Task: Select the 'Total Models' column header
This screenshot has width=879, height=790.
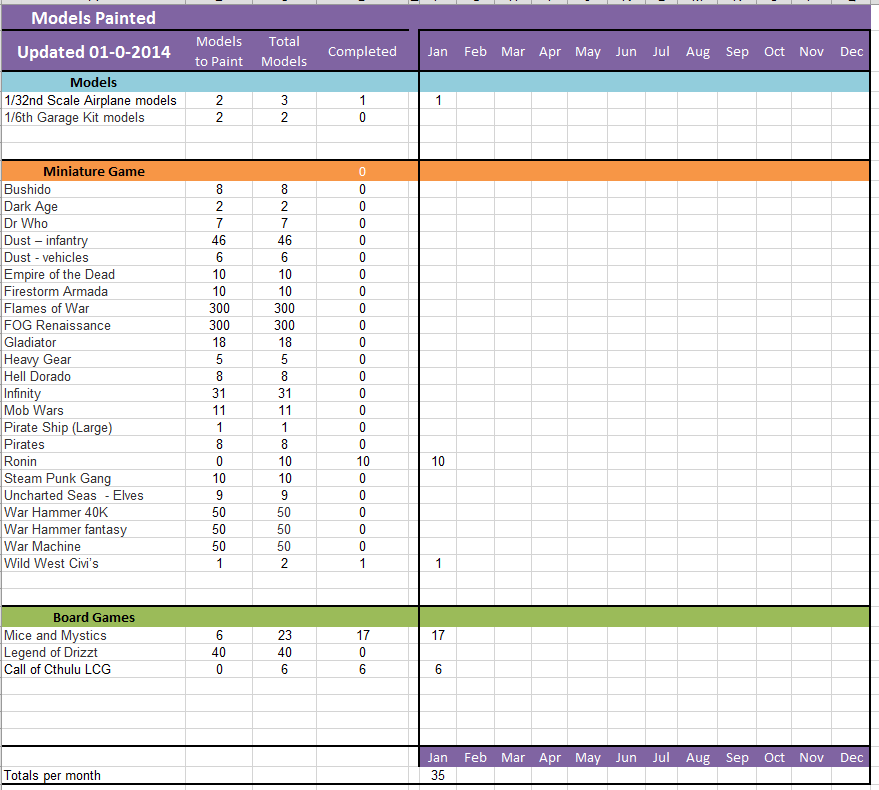Action: click(284, 52)
